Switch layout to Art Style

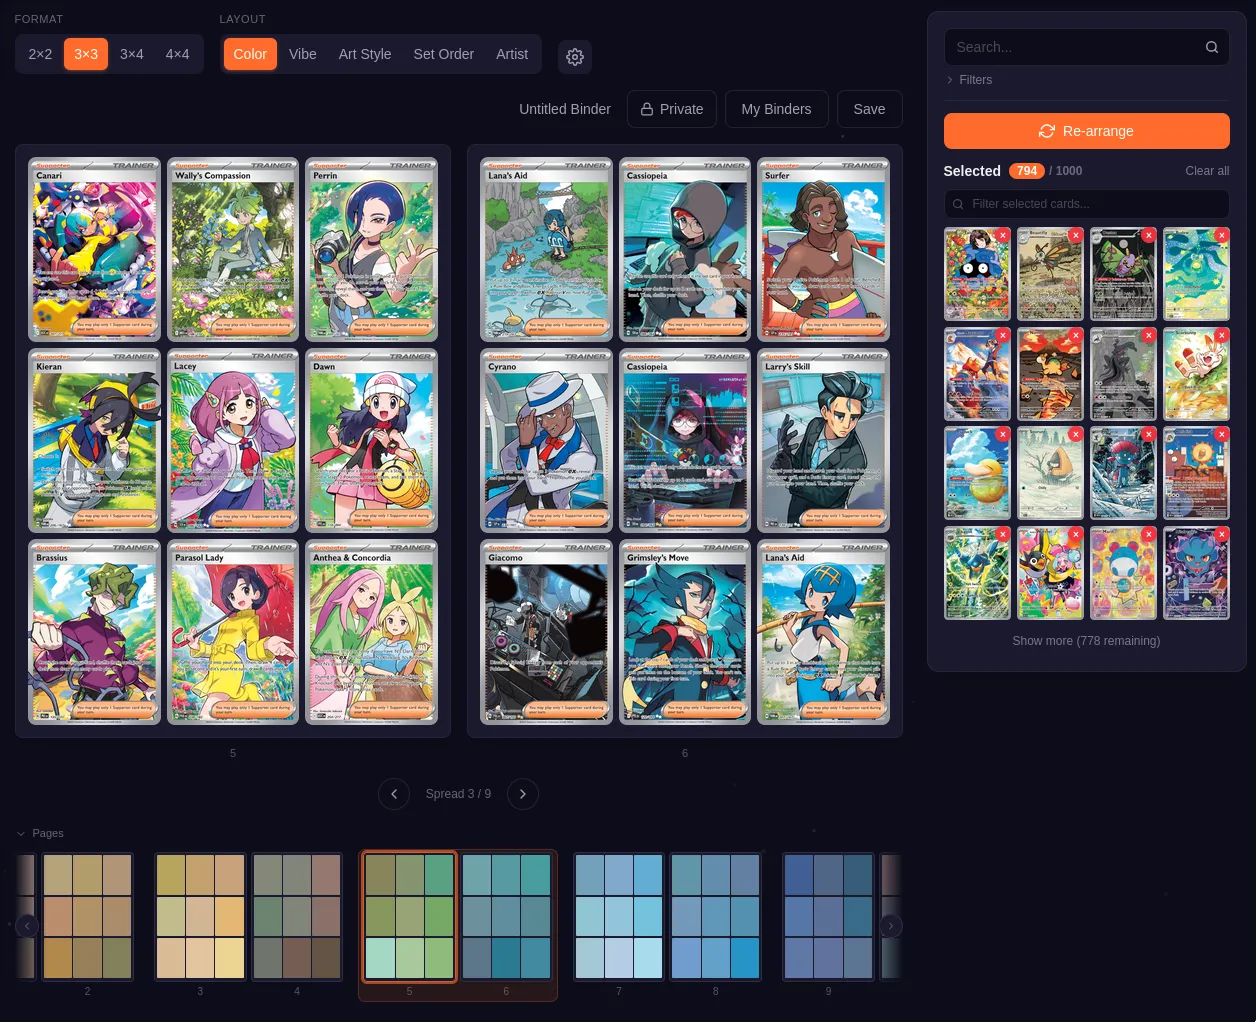[x=365, y=54]
